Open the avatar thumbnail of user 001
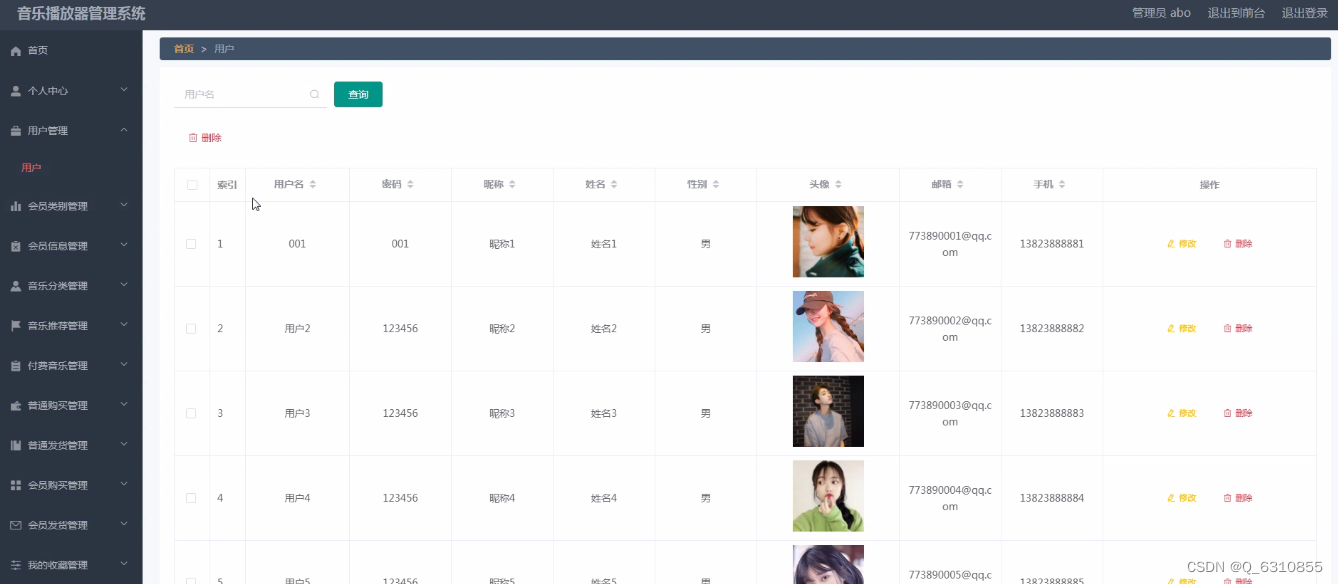The image size is (1338, 584). pyautogui.click(x=828, y=241)
